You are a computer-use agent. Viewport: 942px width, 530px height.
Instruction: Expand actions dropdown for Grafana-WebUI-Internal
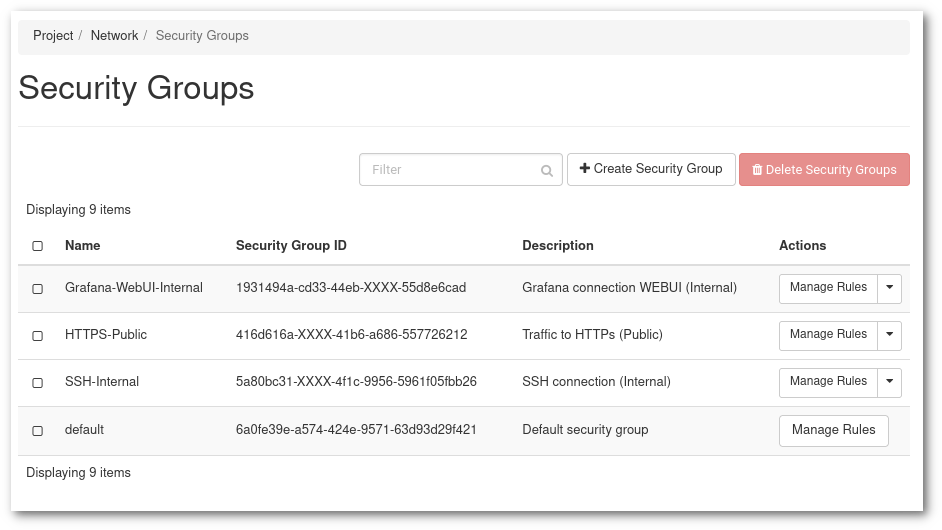point(889,288)
